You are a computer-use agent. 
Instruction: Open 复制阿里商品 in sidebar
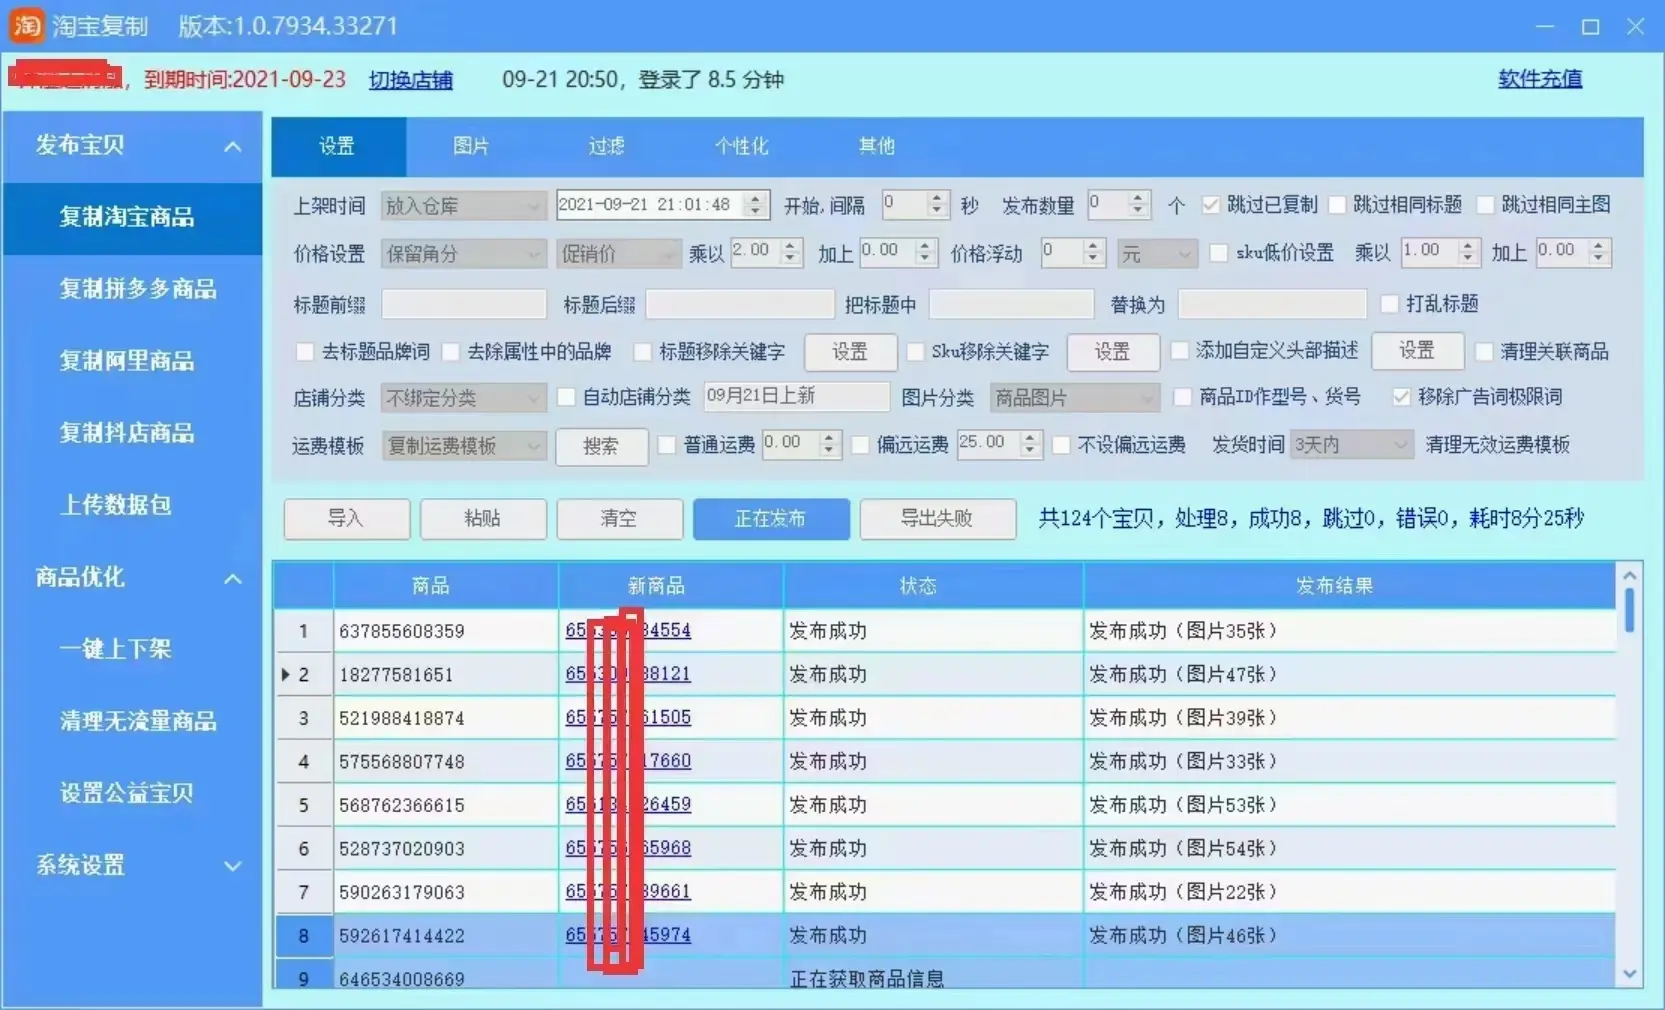click(127, 361)
